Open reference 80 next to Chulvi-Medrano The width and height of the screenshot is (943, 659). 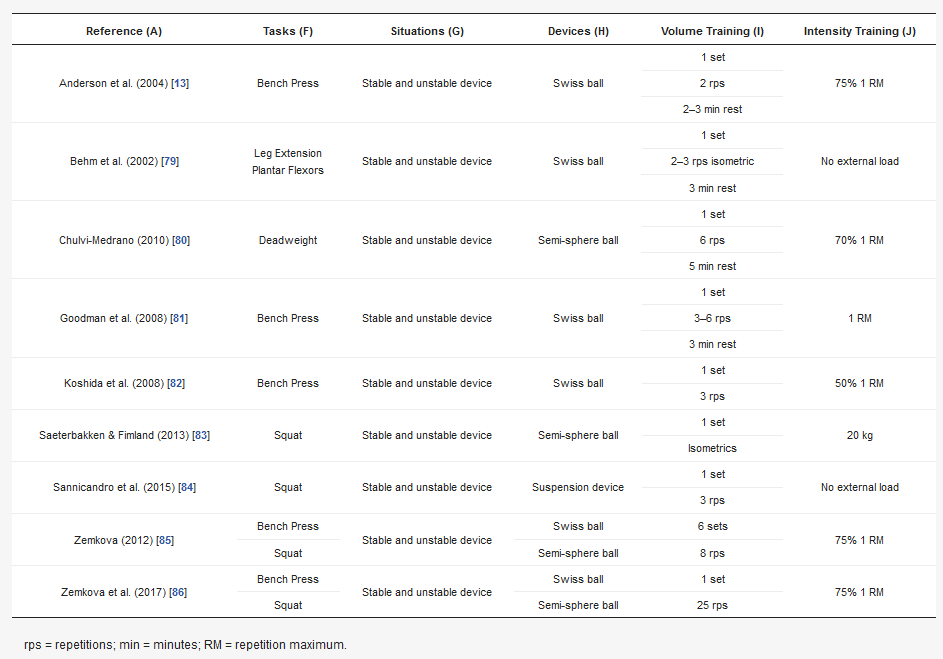pyautogui.click(x=181, y=241)
